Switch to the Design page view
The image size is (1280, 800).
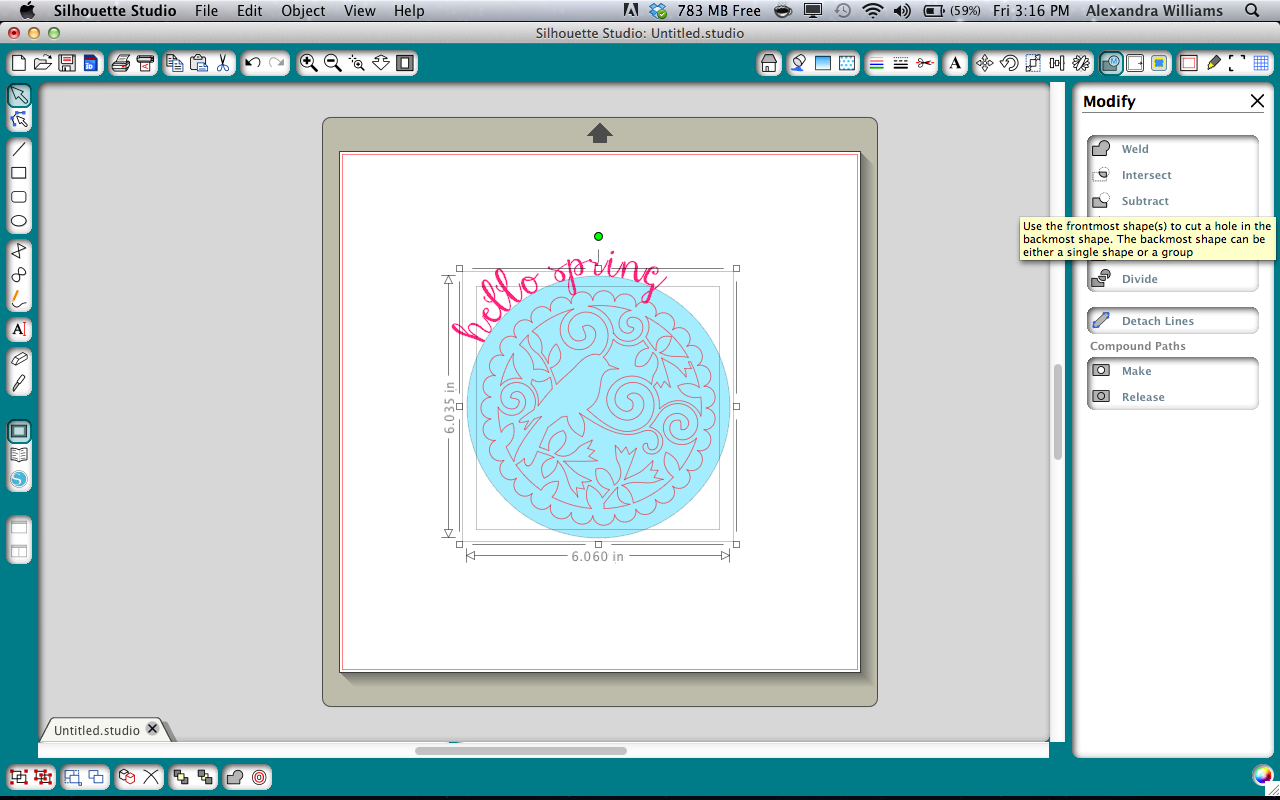tap(19, 432)
